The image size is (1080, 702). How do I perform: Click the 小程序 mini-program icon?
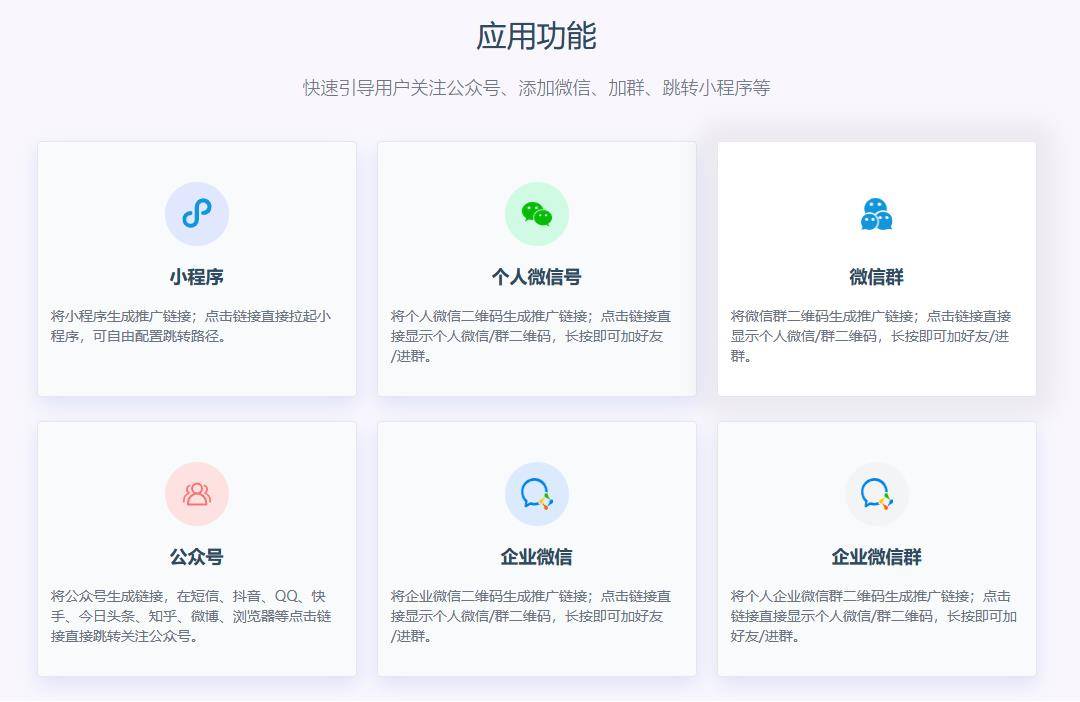(x=197, y=214)
